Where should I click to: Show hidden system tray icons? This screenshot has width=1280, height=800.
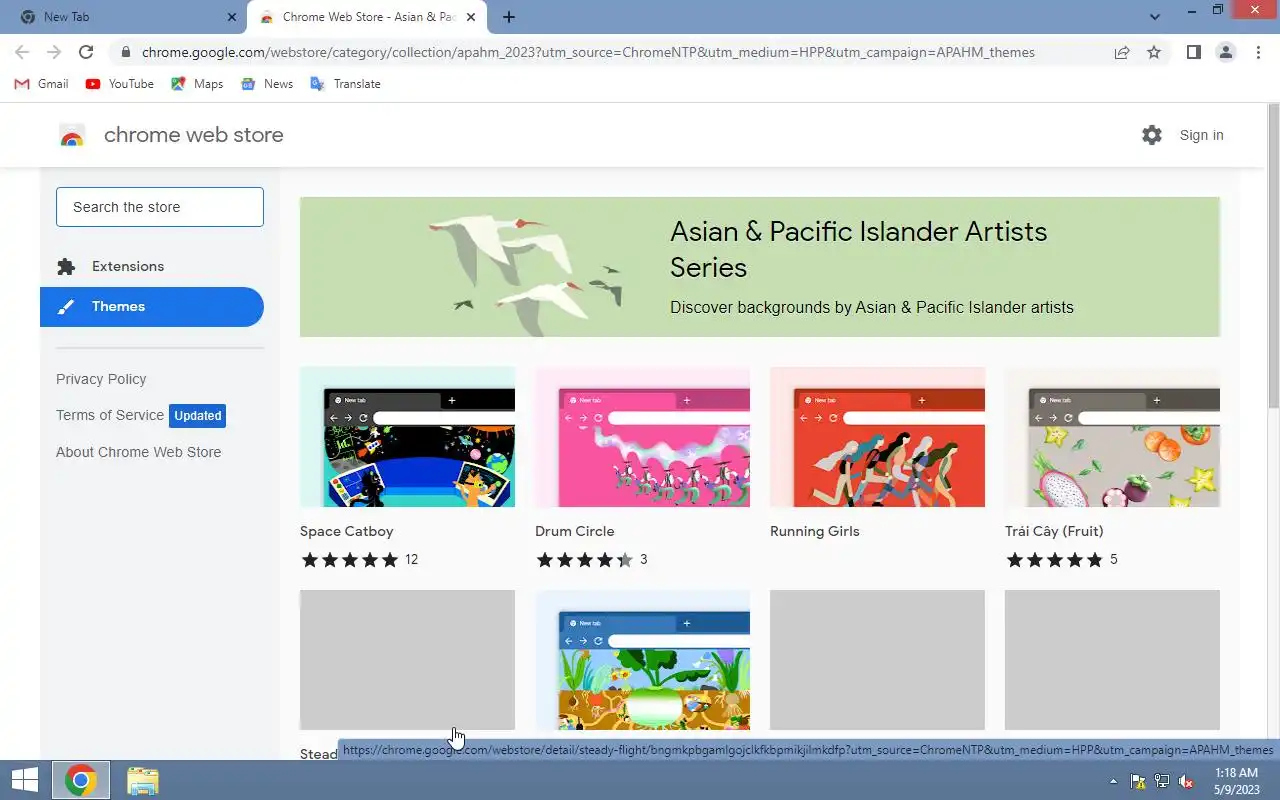click(x=1114, y=781)
